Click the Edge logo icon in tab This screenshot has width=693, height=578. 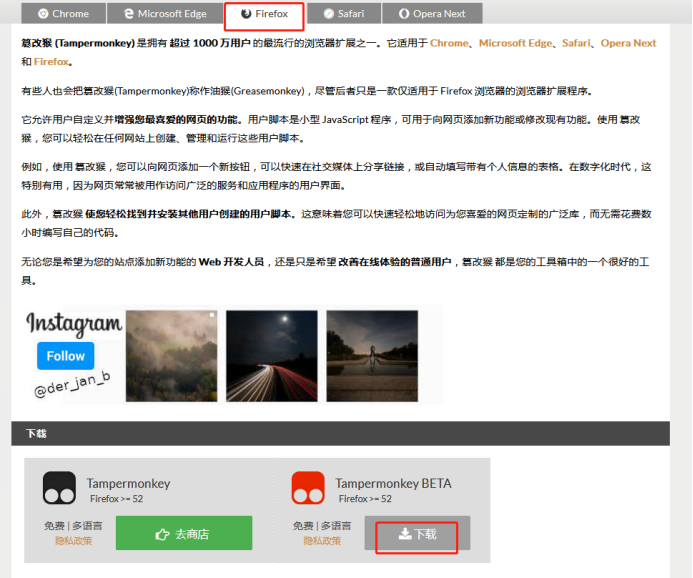point(129,14)
